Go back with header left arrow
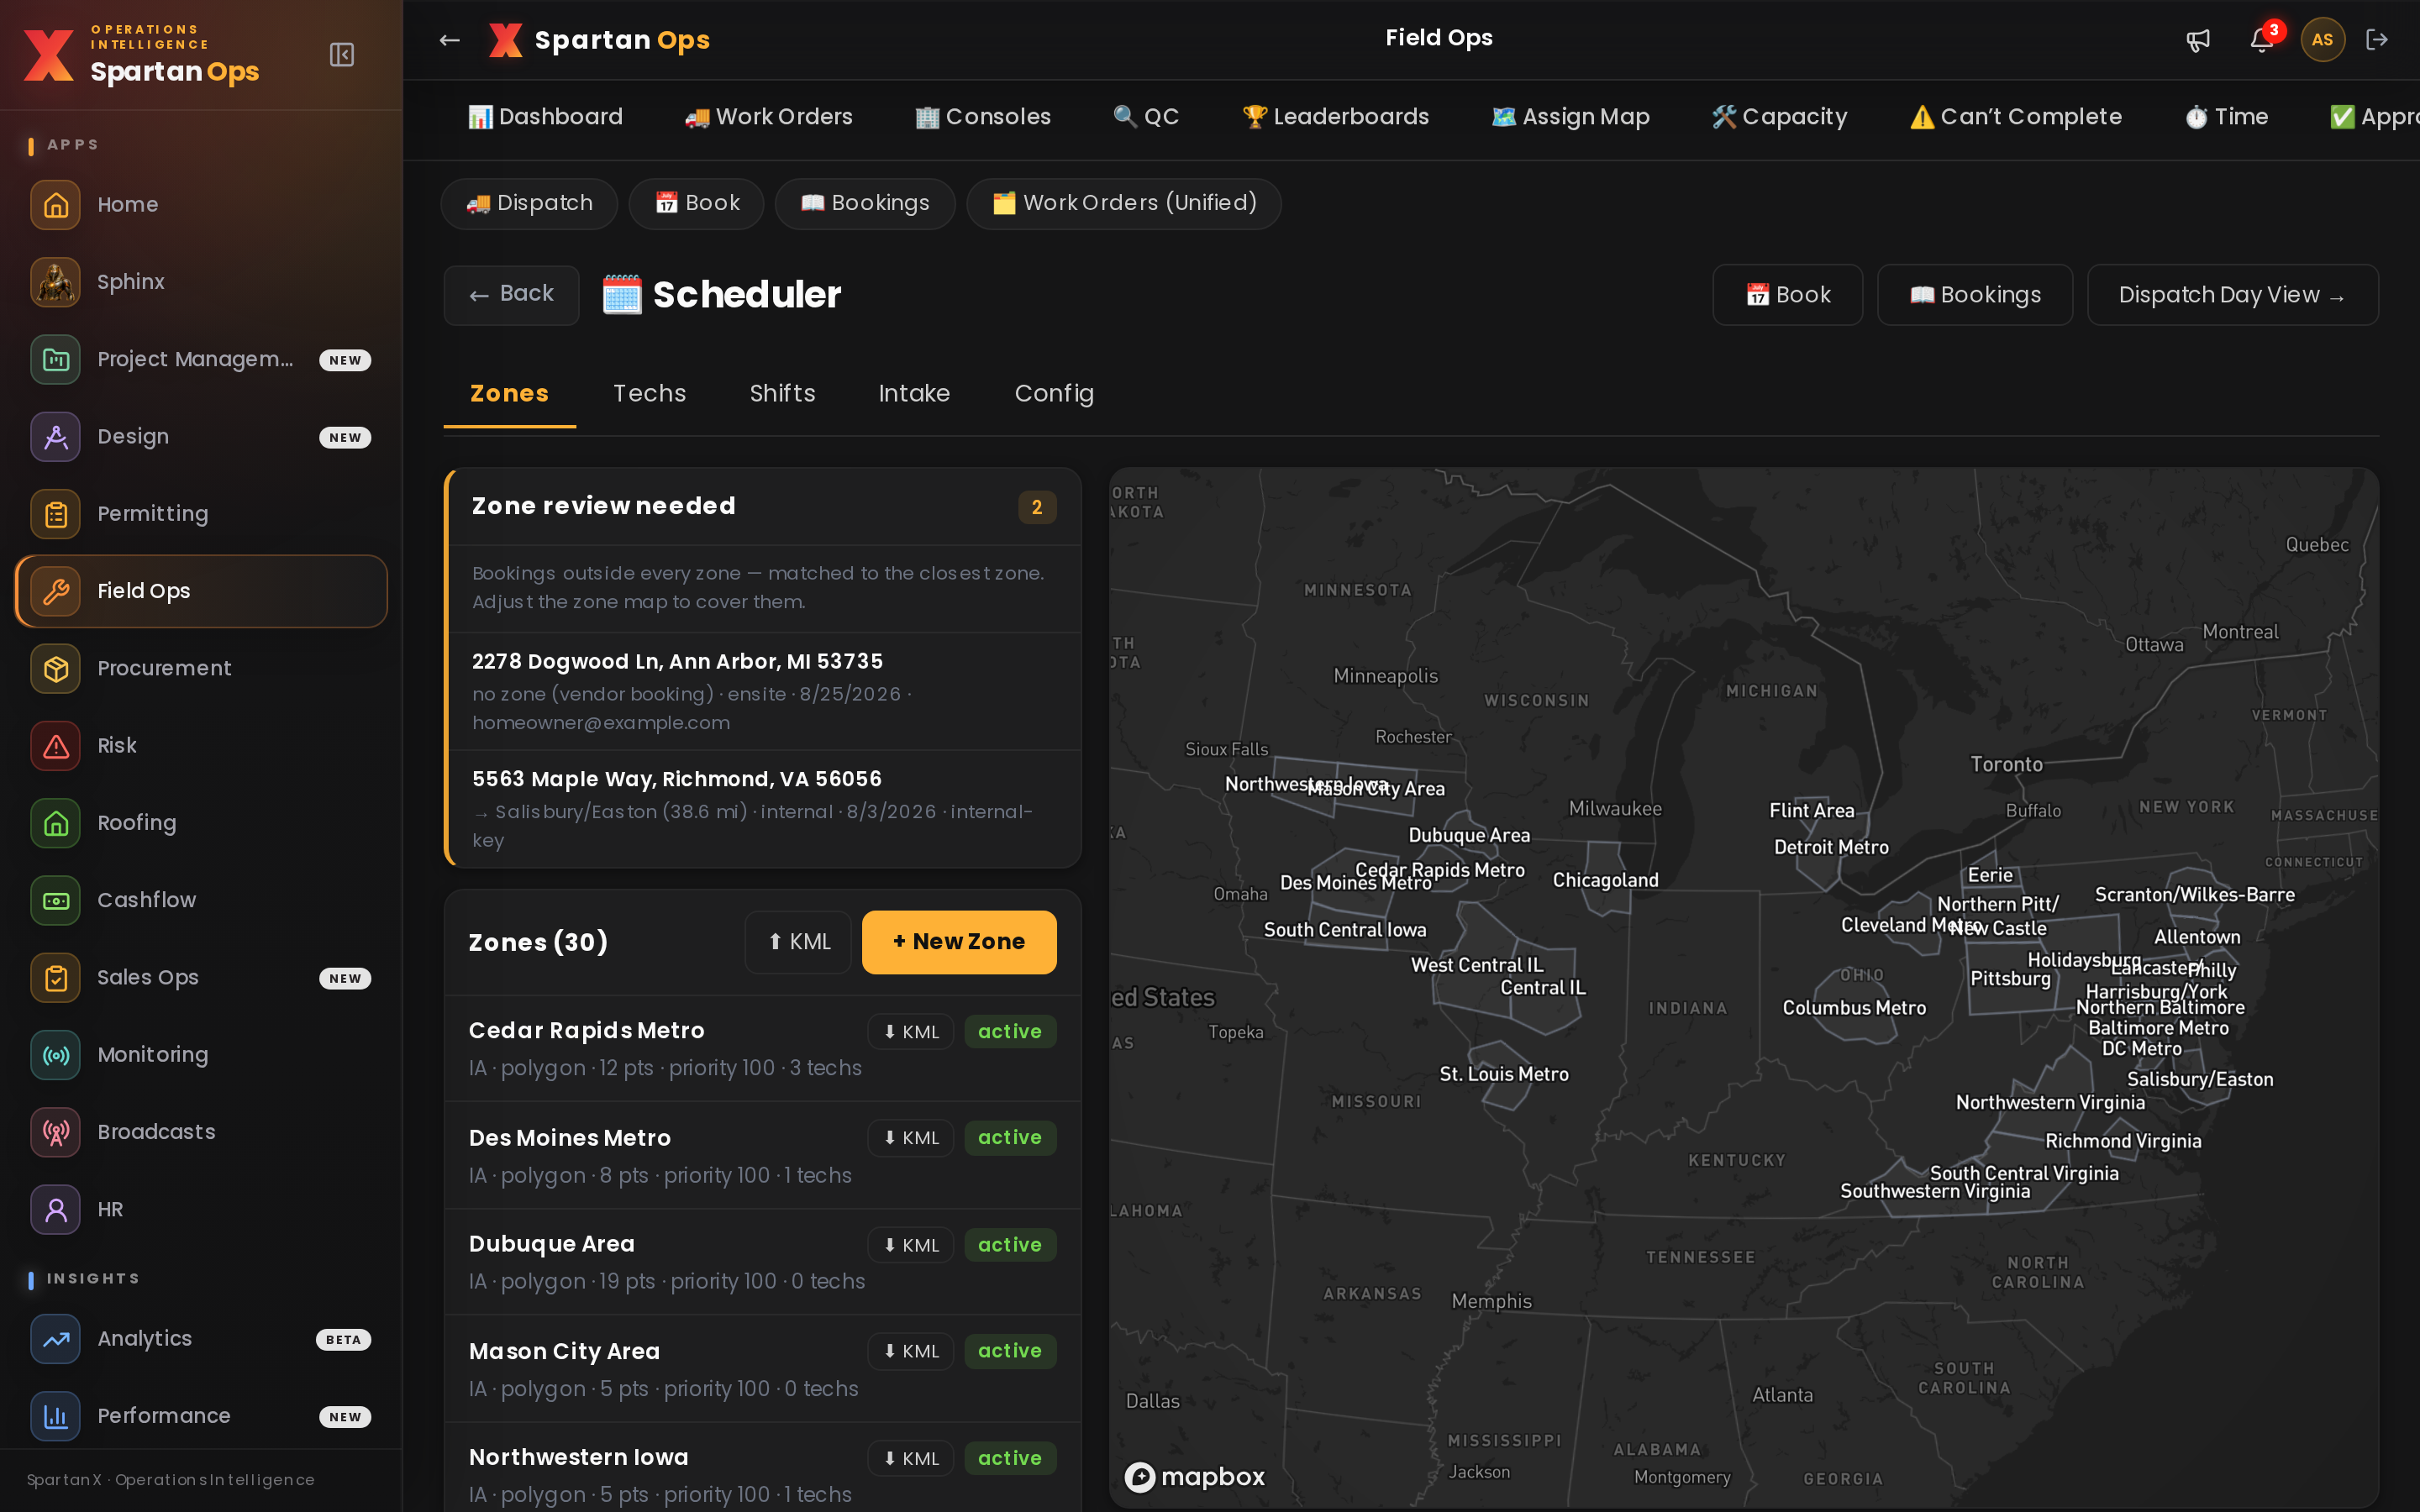This screenshot has width=2420, height=1512. (x=450, y=40)
